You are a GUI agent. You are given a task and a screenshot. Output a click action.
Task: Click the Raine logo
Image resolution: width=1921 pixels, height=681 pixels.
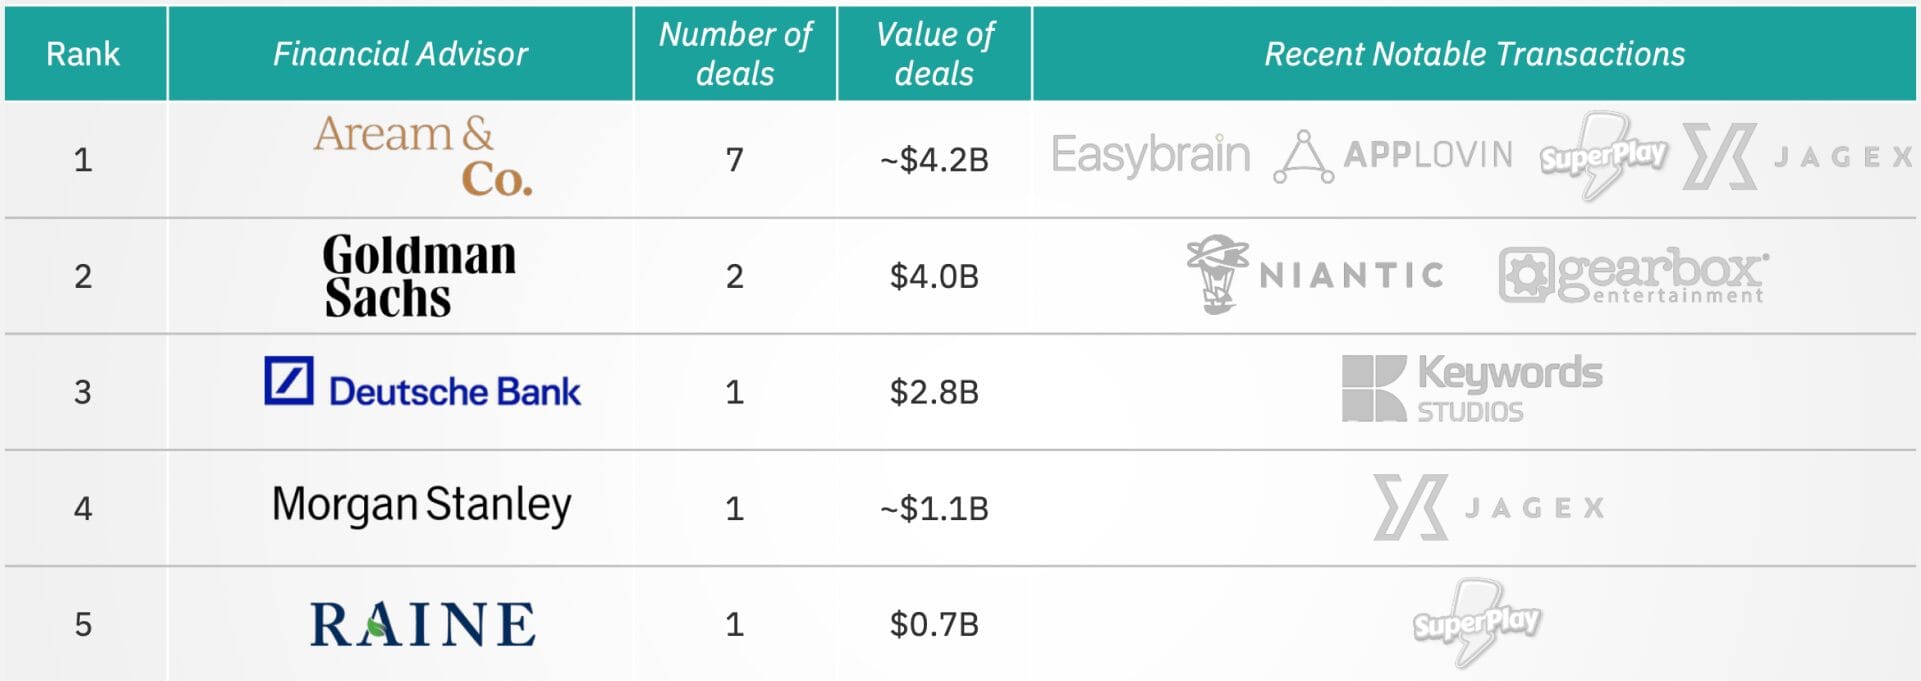click(x=422, y=624)
